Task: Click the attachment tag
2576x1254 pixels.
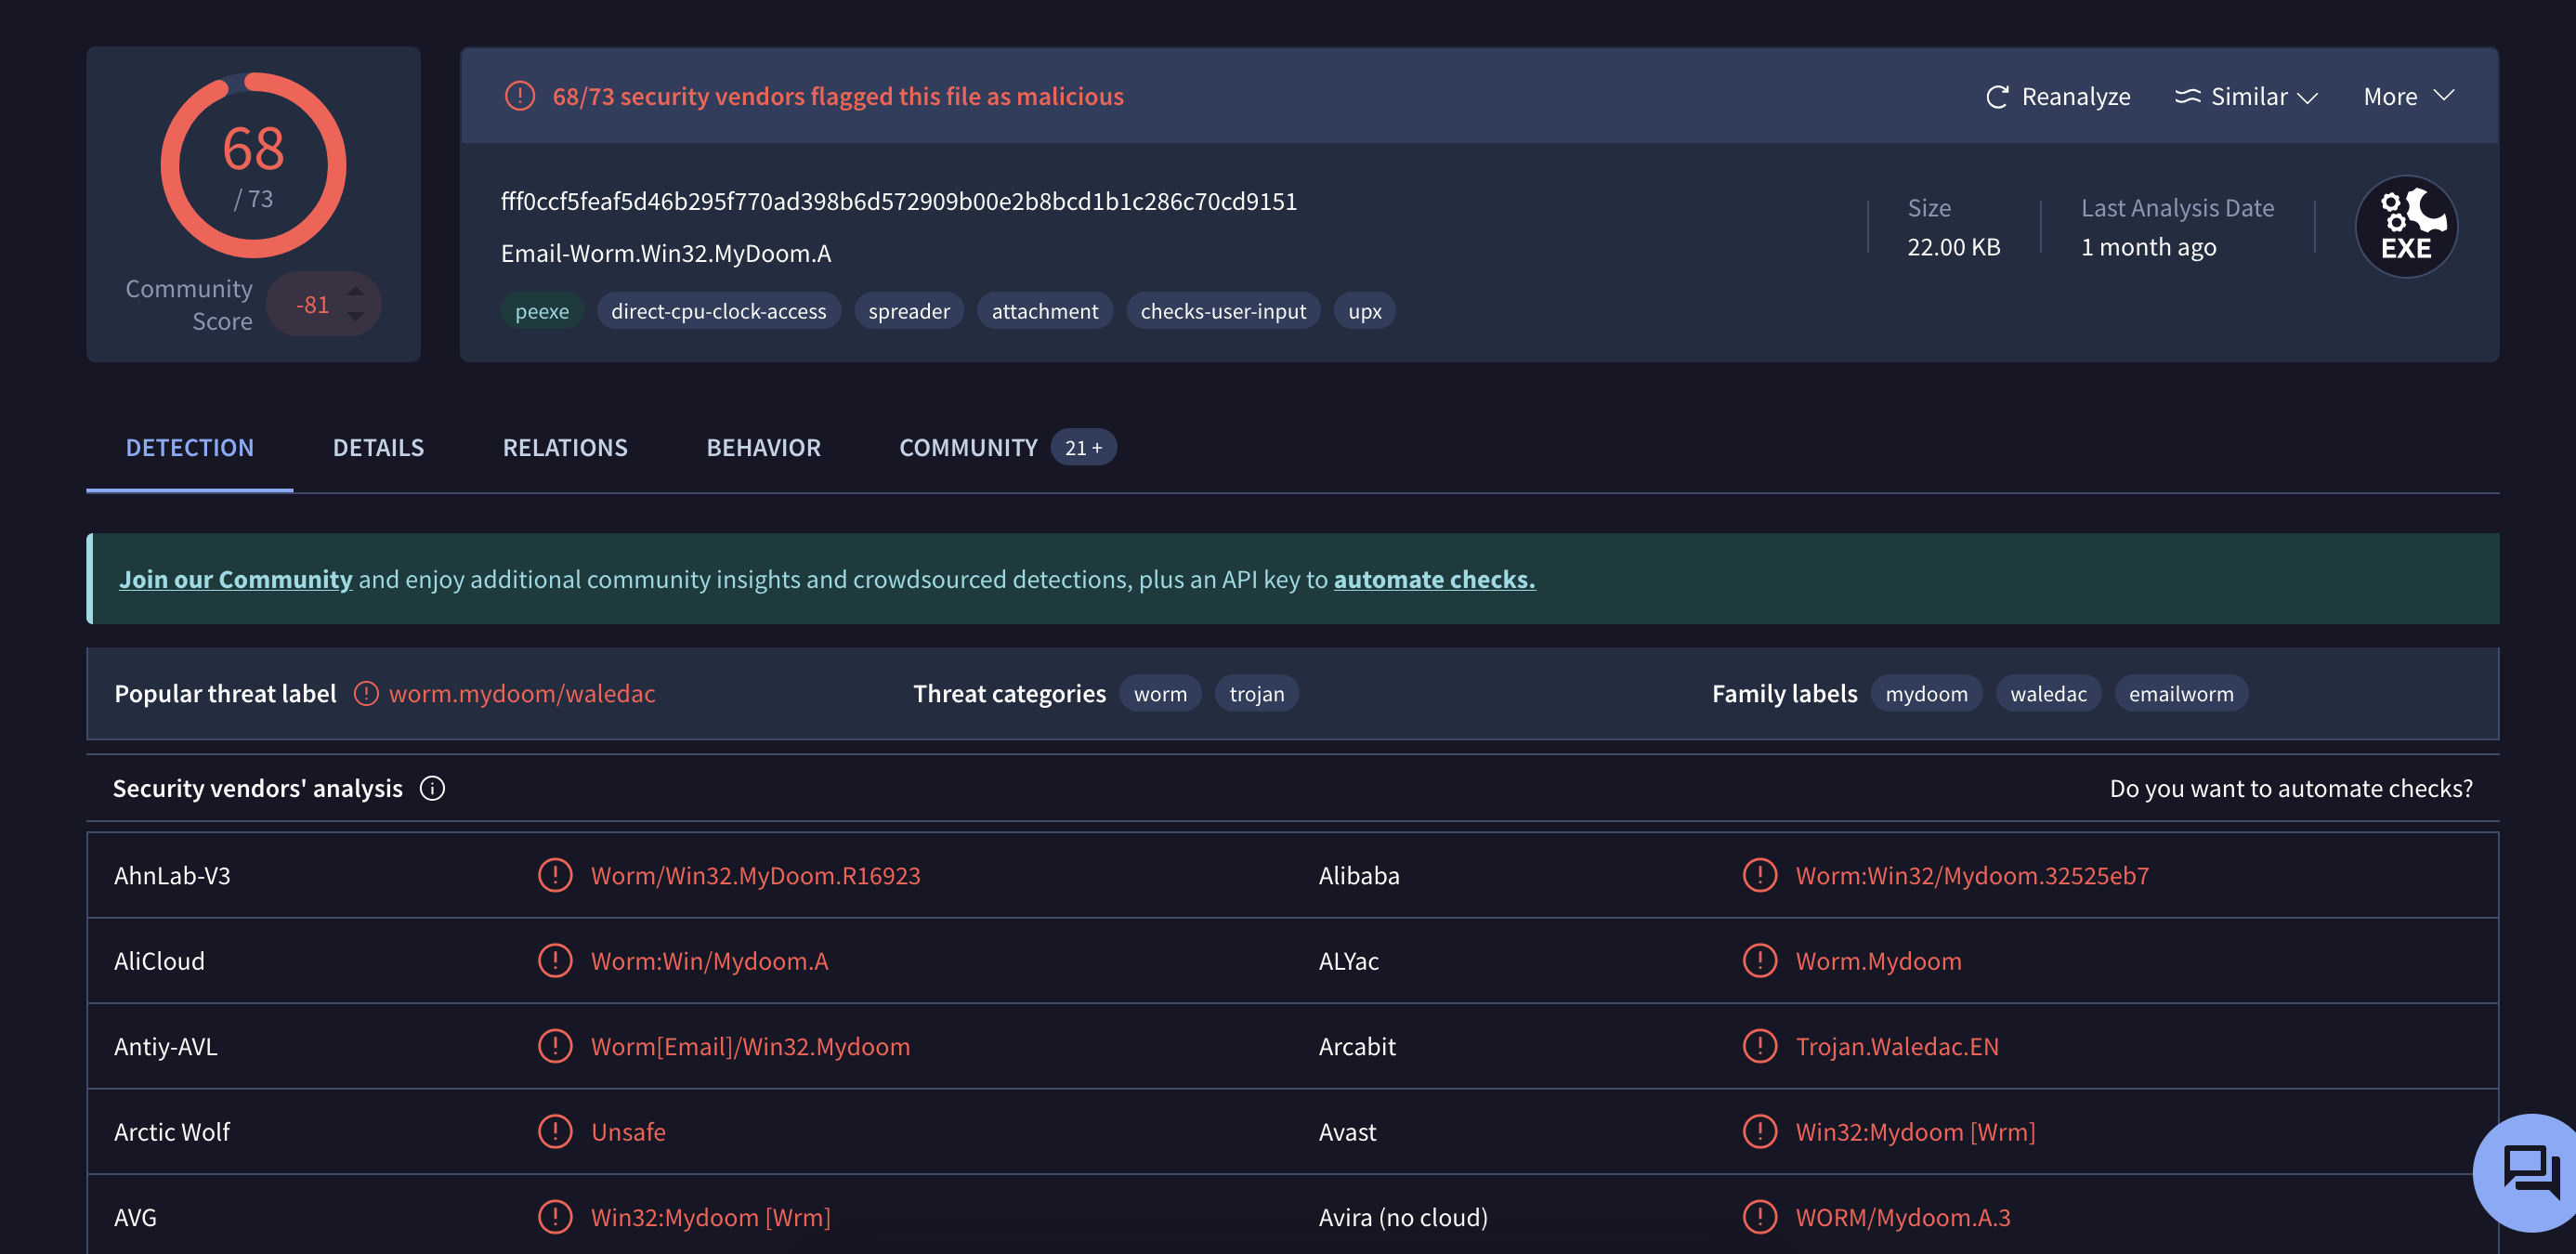Action: (x=1045, y=311)
